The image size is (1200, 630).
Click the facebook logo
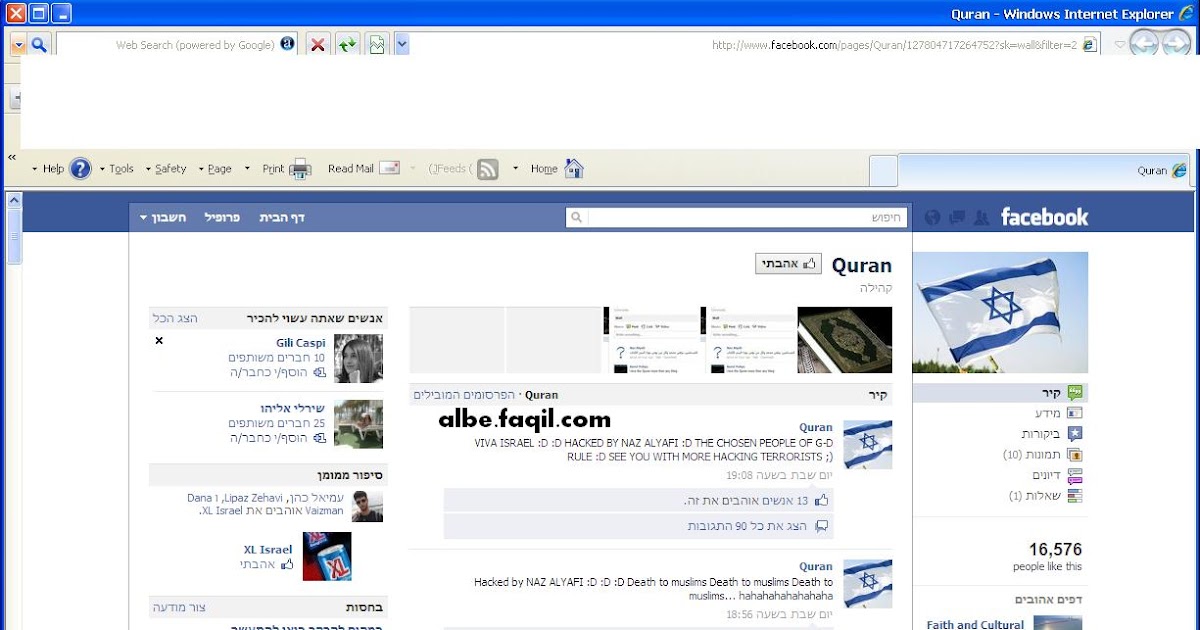click(1044, 217)
